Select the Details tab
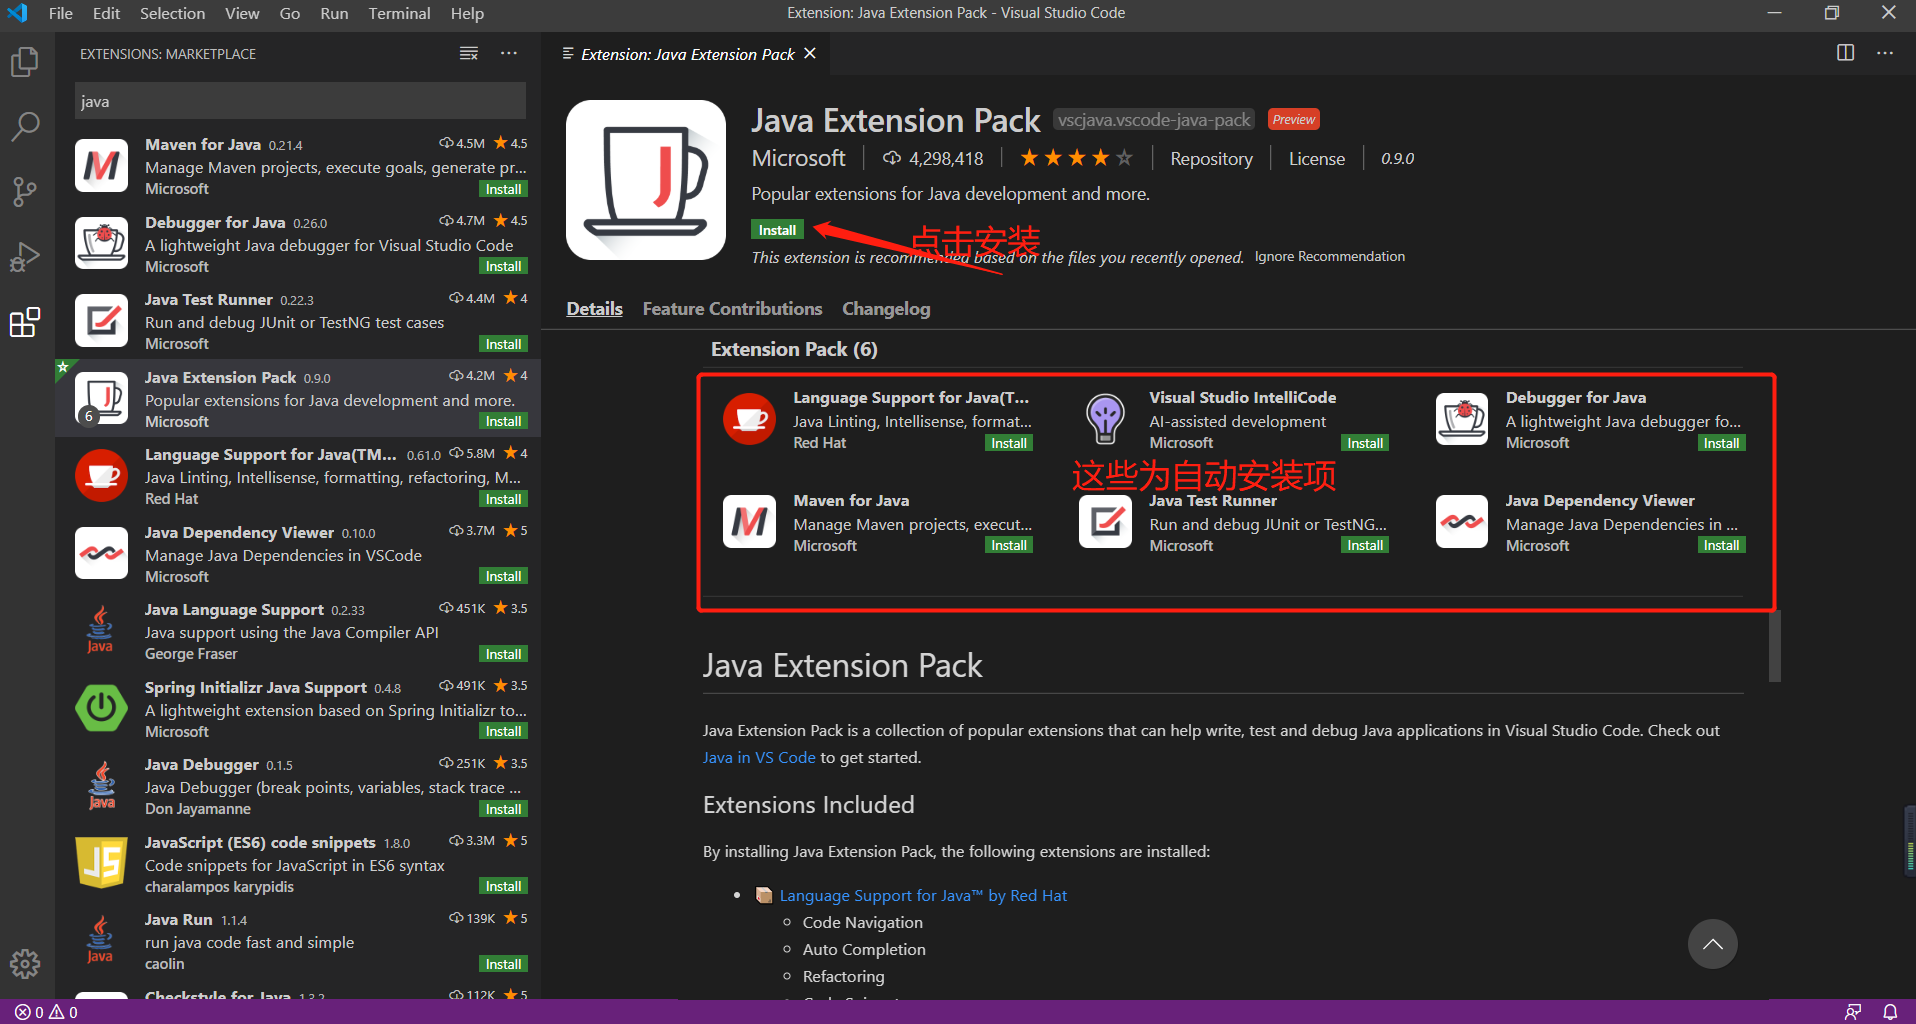This screenshot has height=1024, width=1916. [x=594, y=309]
